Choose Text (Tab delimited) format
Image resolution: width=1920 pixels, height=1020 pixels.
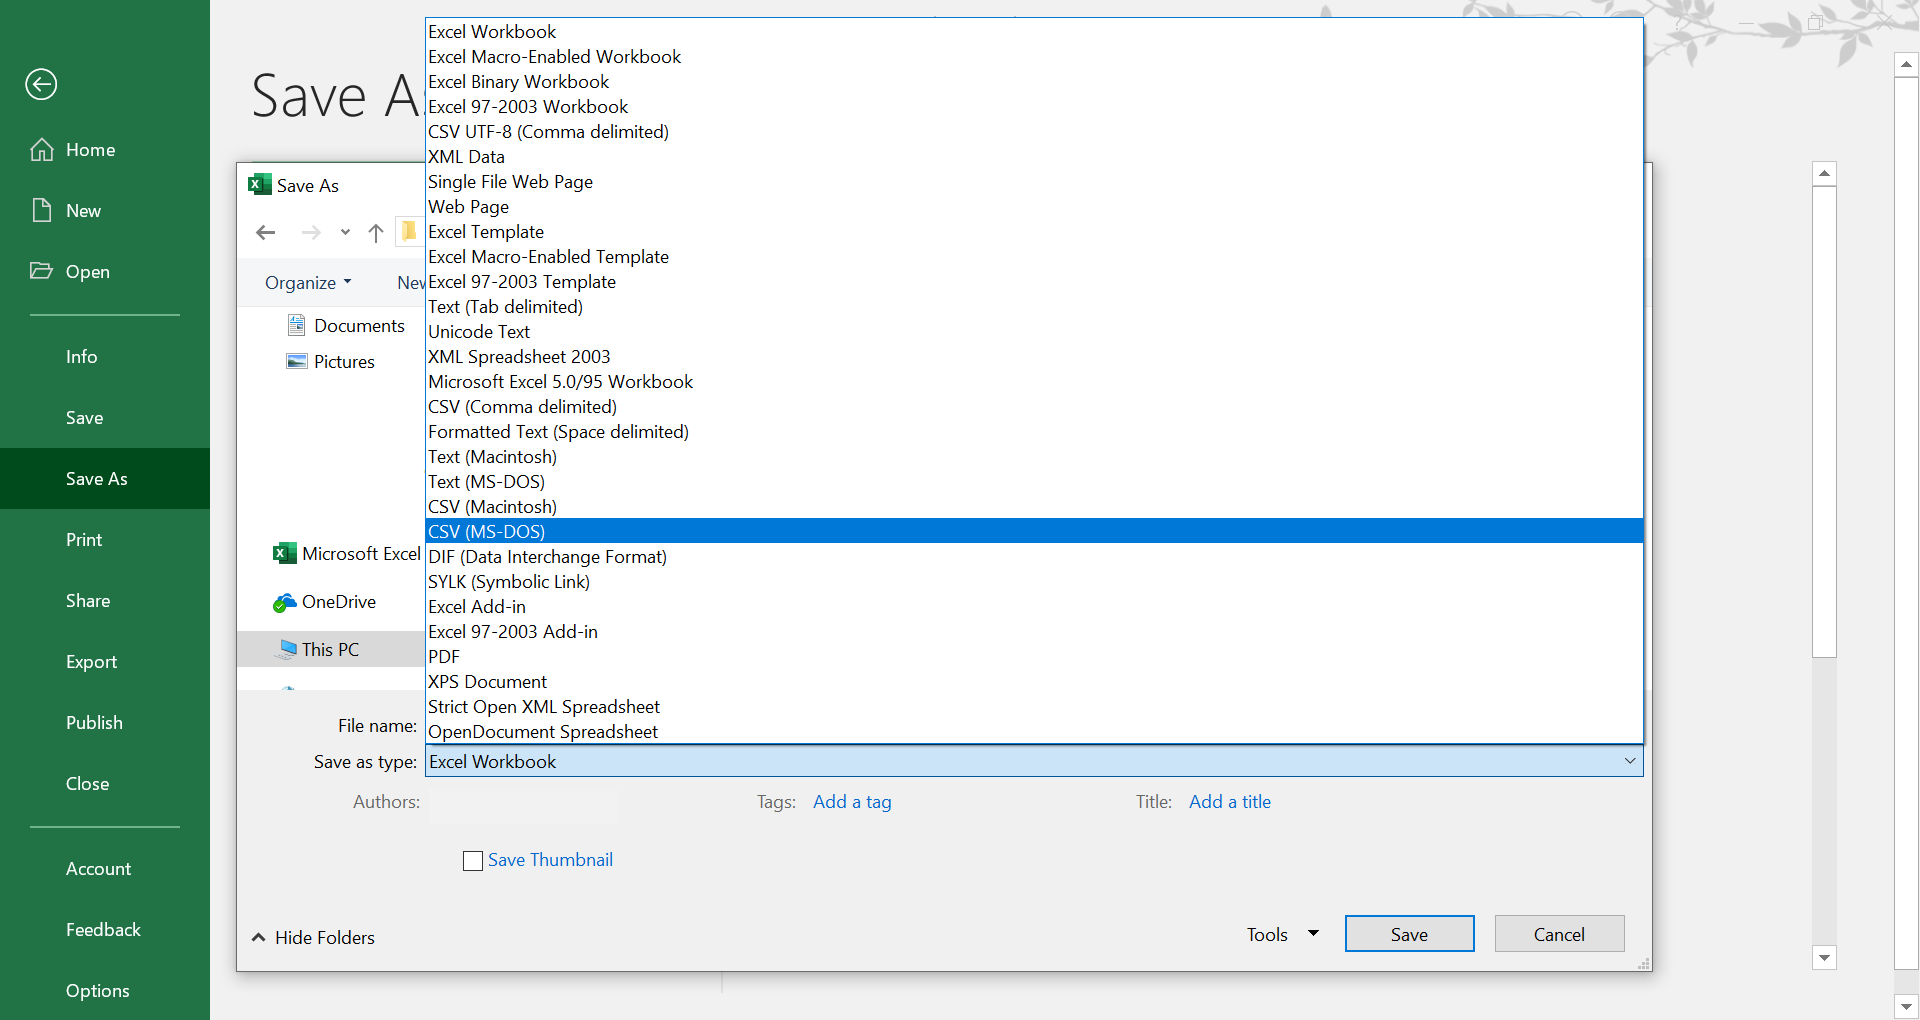point(1034,306)
